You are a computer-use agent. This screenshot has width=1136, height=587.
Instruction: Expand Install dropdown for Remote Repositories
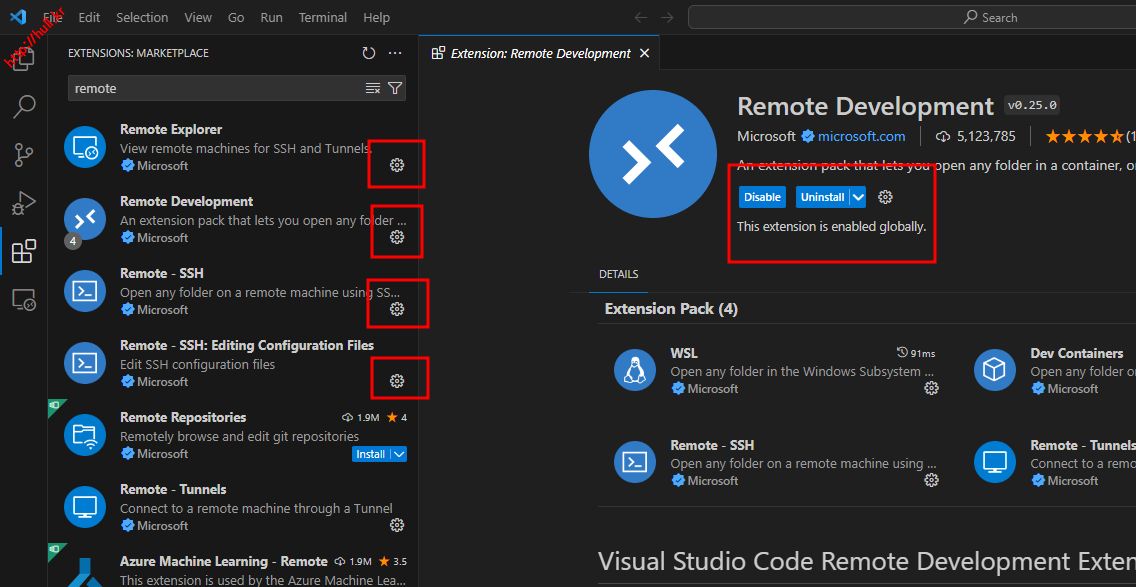coord(399,454)
